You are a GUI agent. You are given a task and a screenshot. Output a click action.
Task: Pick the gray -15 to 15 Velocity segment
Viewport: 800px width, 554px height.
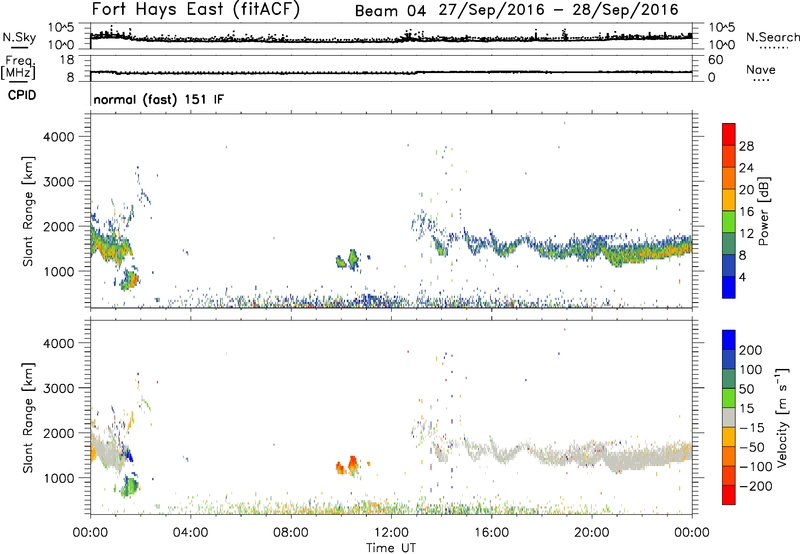[729, 417]
